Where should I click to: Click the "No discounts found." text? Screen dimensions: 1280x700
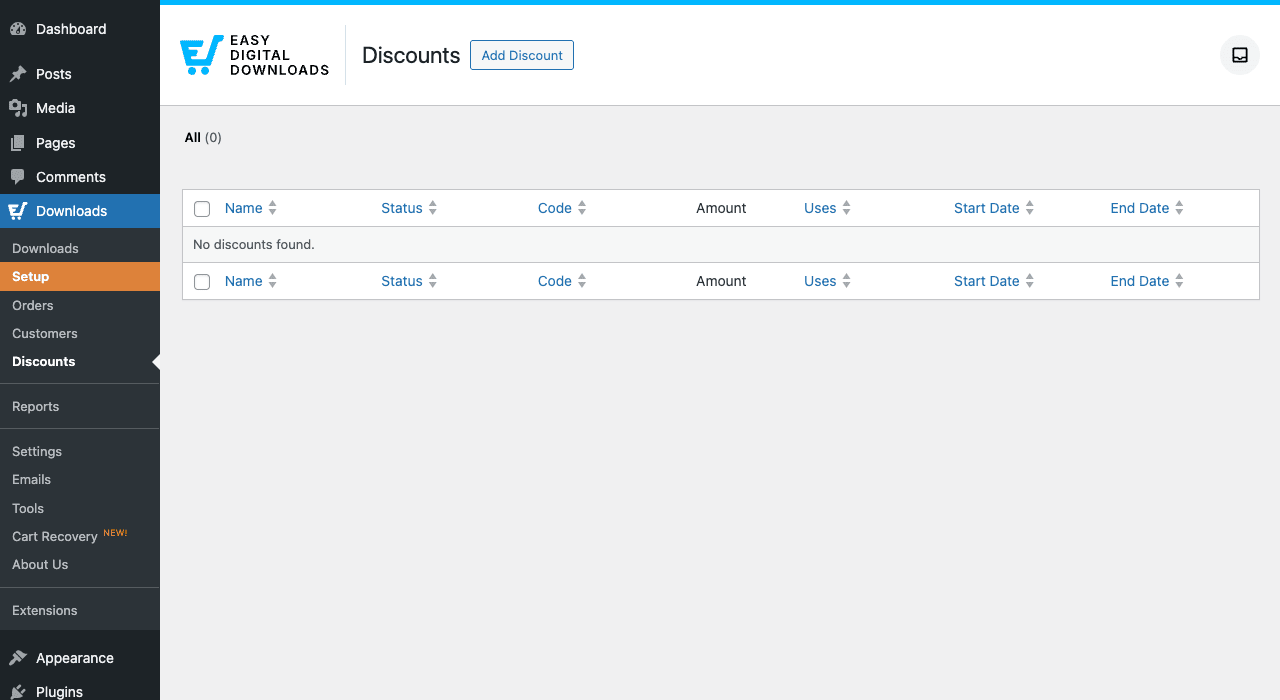[x=254, y=244]
